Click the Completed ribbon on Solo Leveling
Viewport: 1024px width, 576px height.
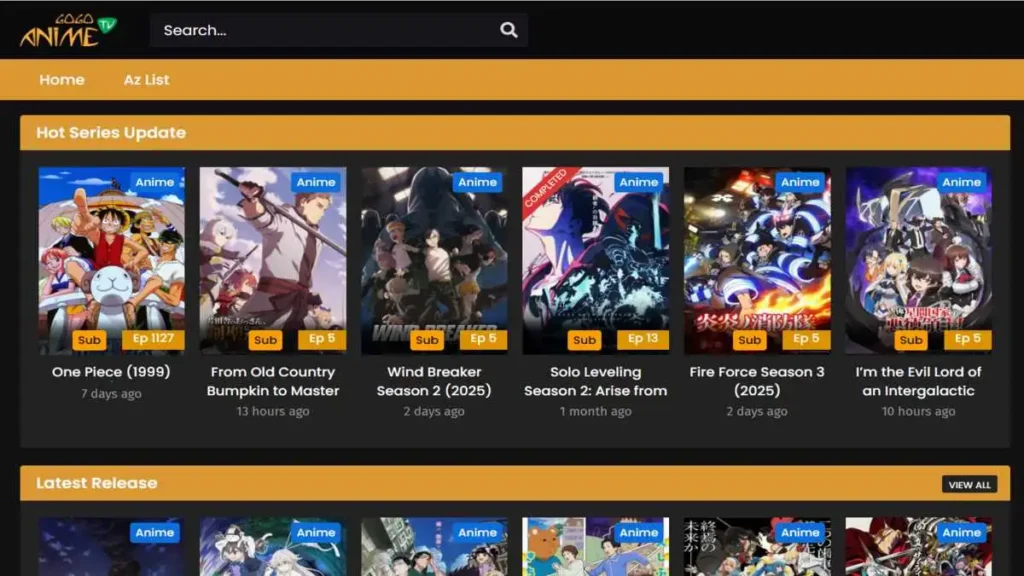pos(546,189)
